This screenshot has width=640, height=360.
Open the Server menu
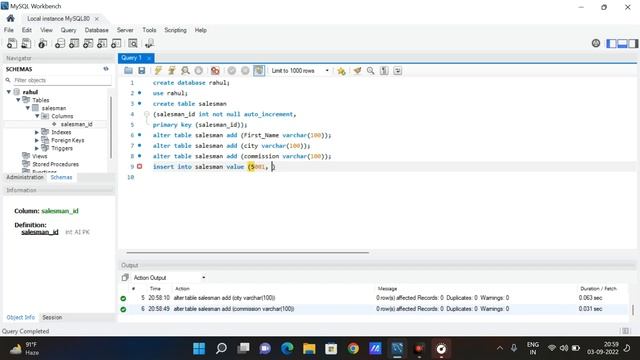click(x=125, y=30)
